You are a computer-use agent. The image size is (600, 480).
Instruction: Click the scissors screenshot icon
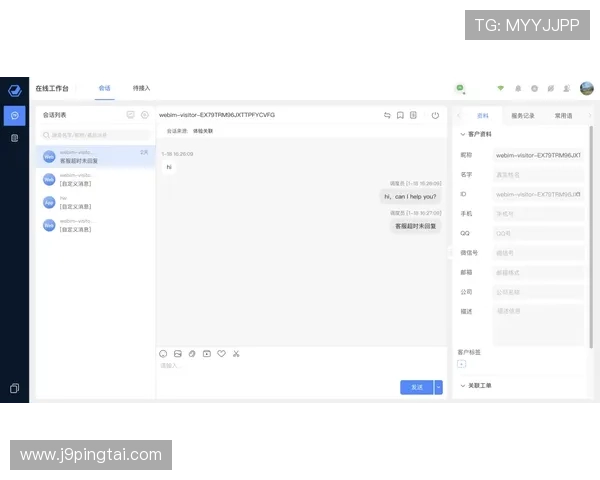tap(236, 353)
